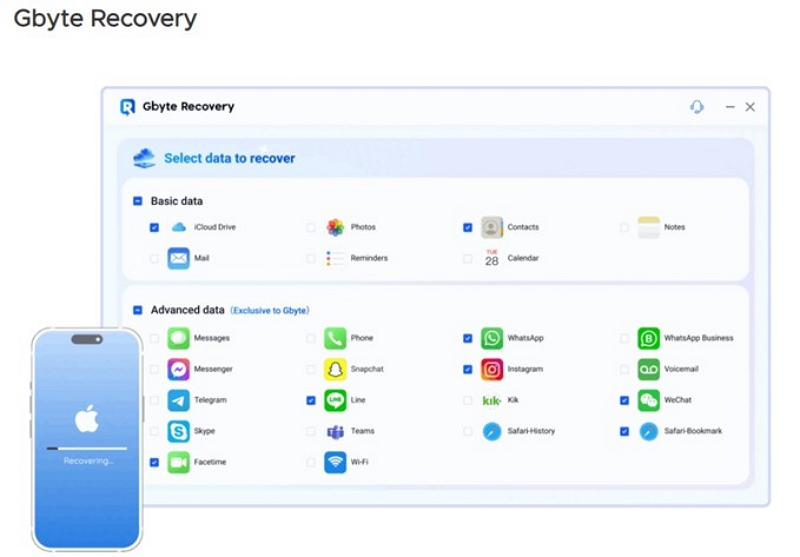Viewport: 800px width, 557px height.
Task: Click the Wi-Fi icon
Action: point(335,462)
